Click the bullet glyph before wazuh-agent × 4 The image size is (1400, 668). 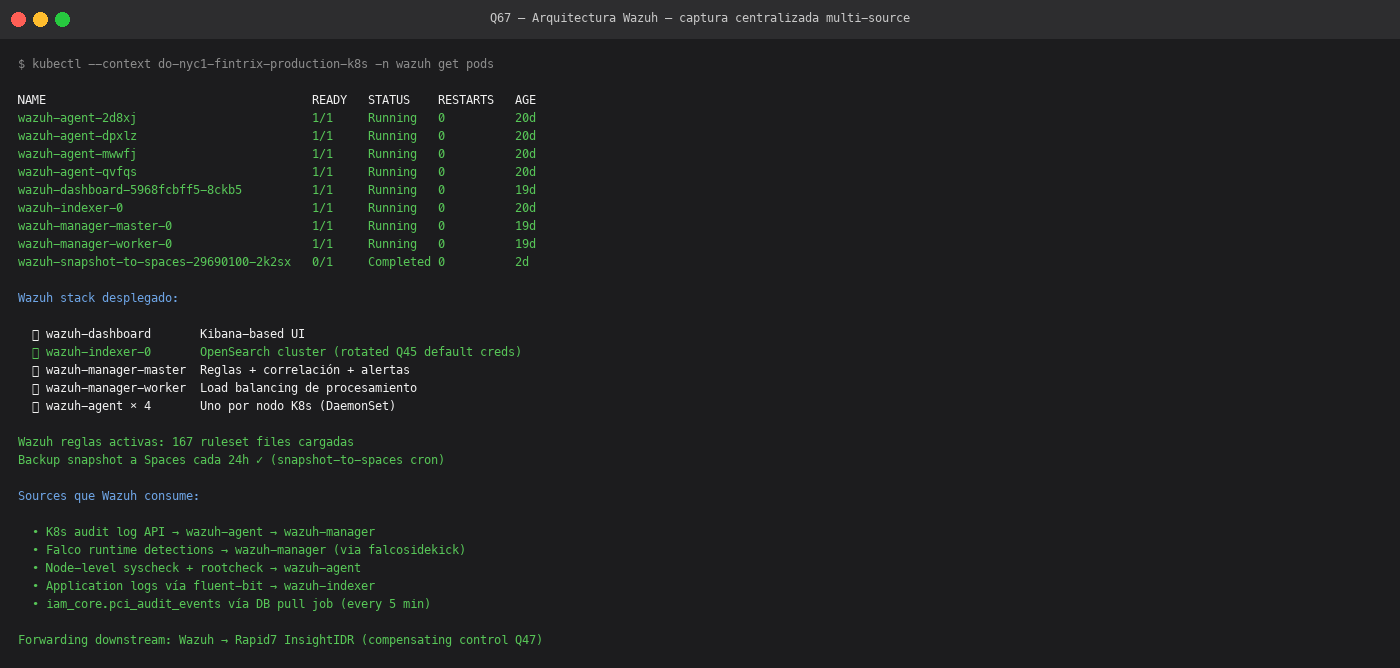pos(35,406)
